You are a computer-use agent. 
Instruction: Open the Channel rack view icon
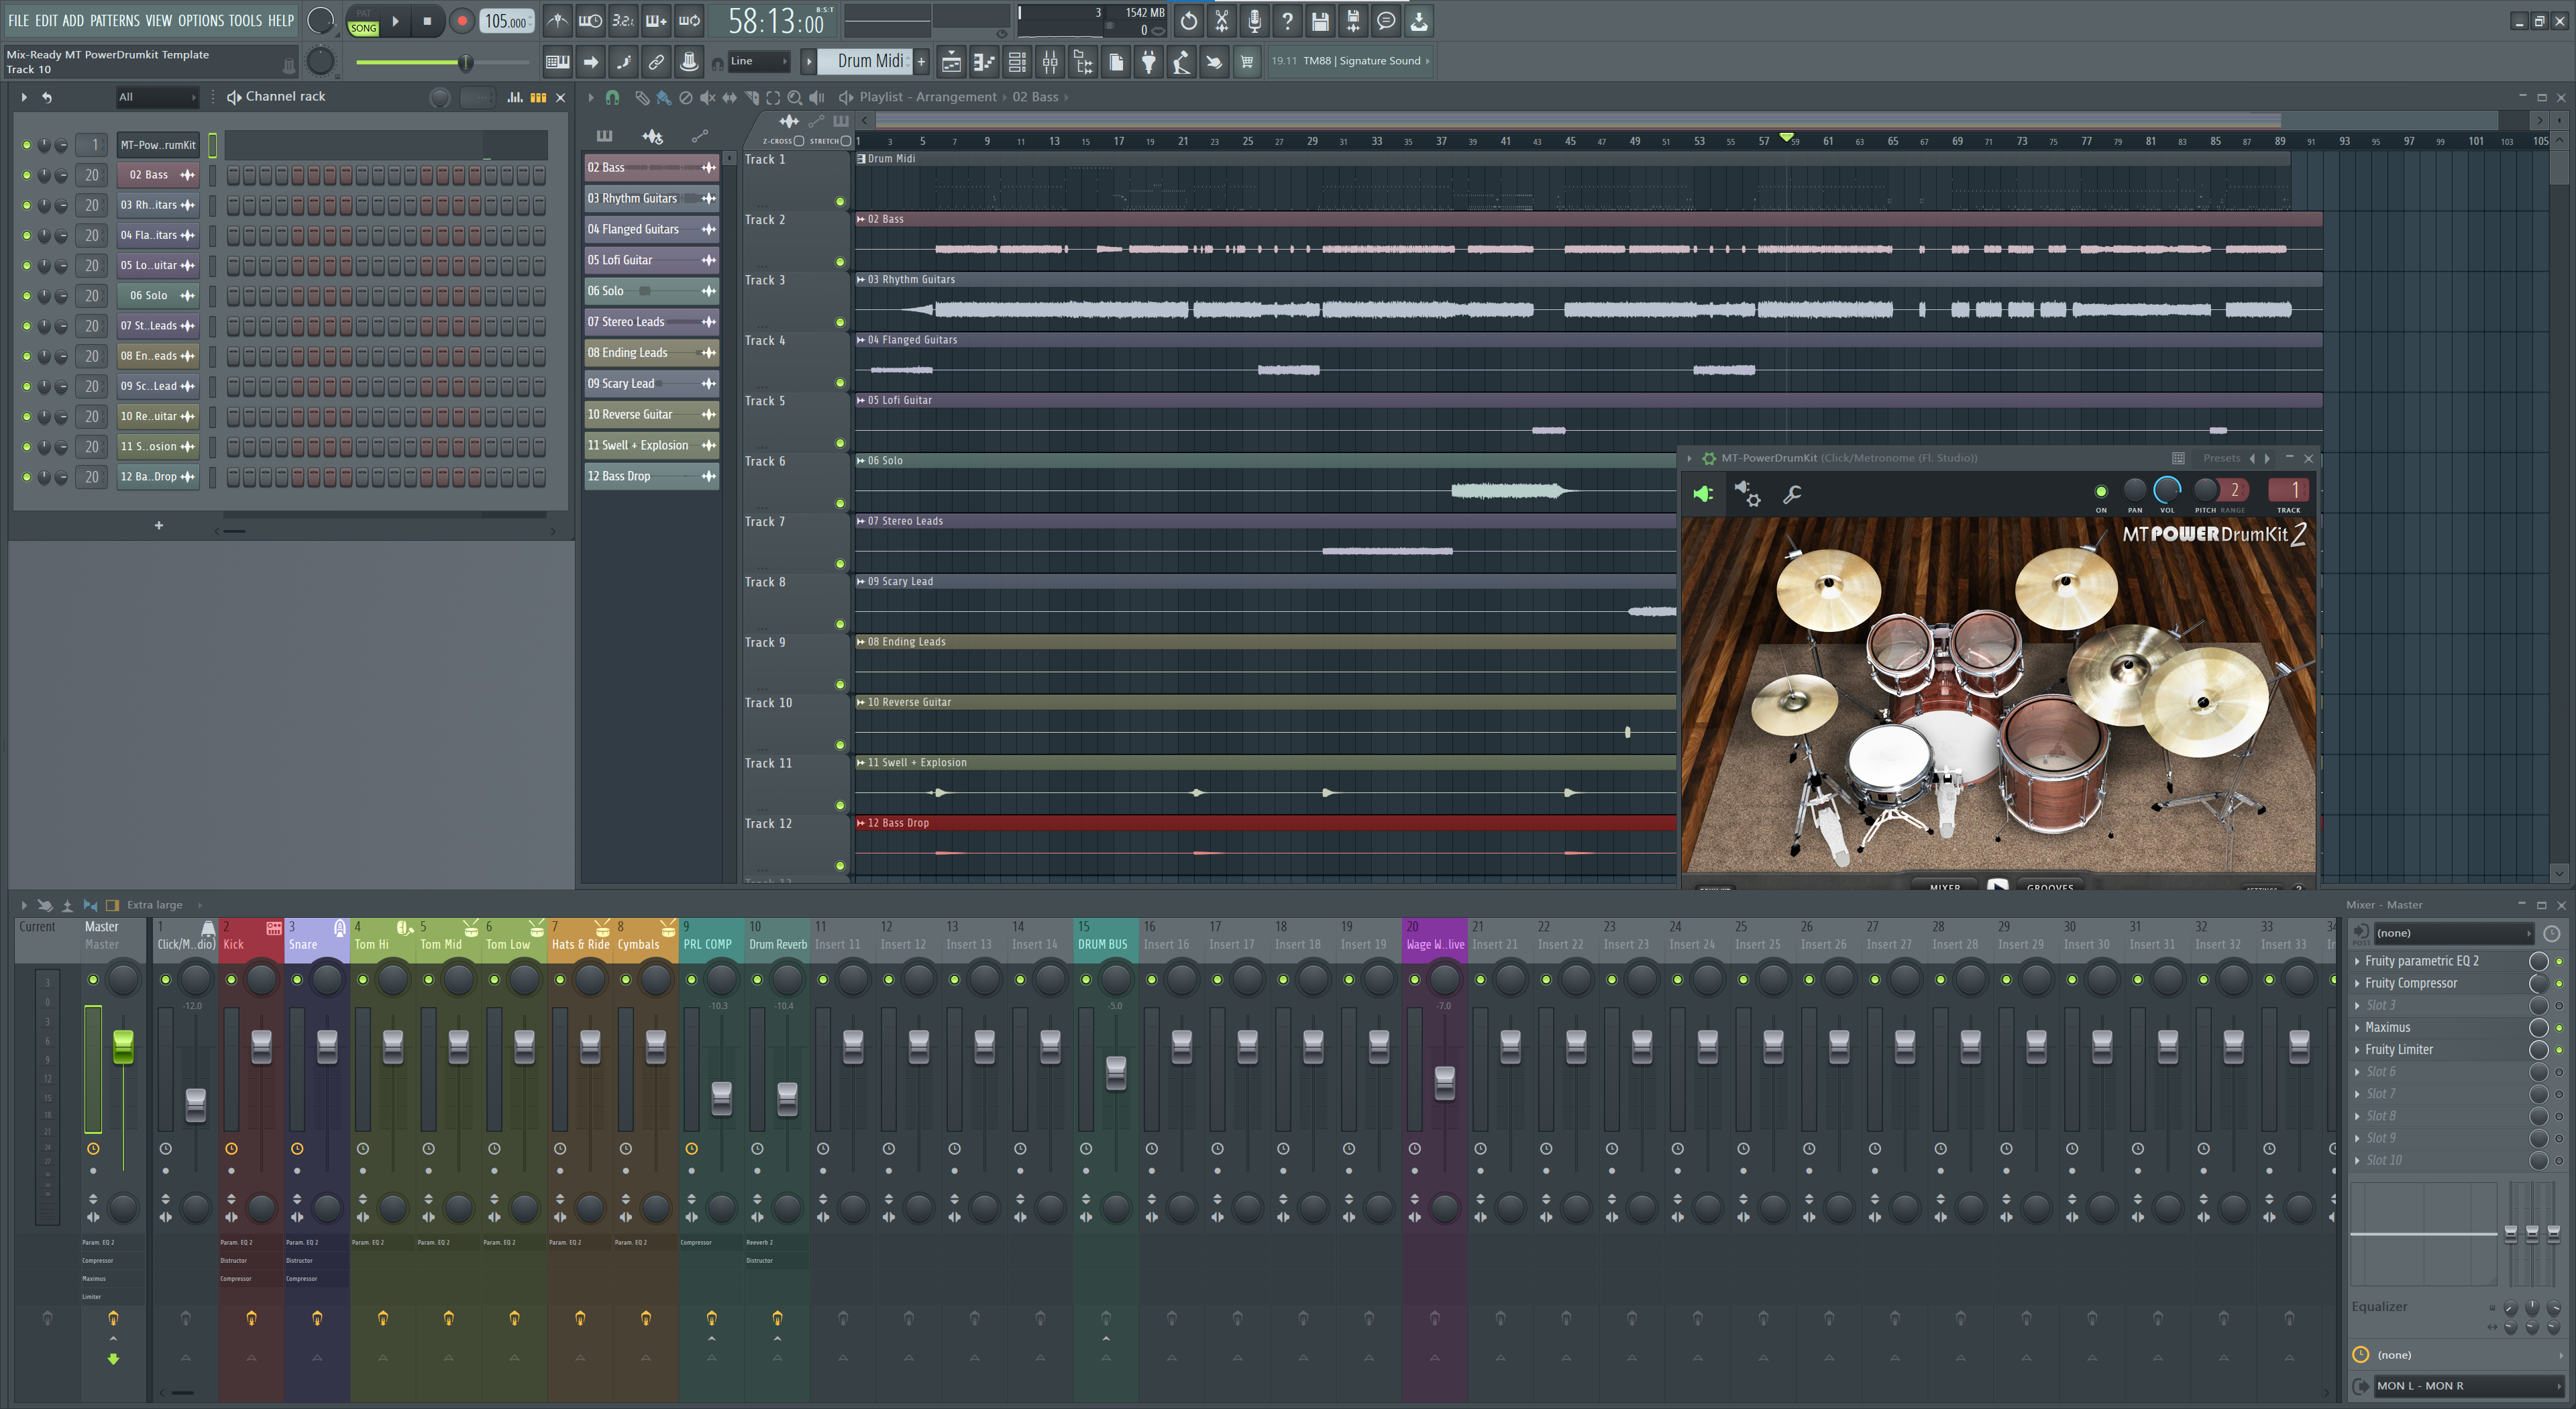tap(1017, 62)
